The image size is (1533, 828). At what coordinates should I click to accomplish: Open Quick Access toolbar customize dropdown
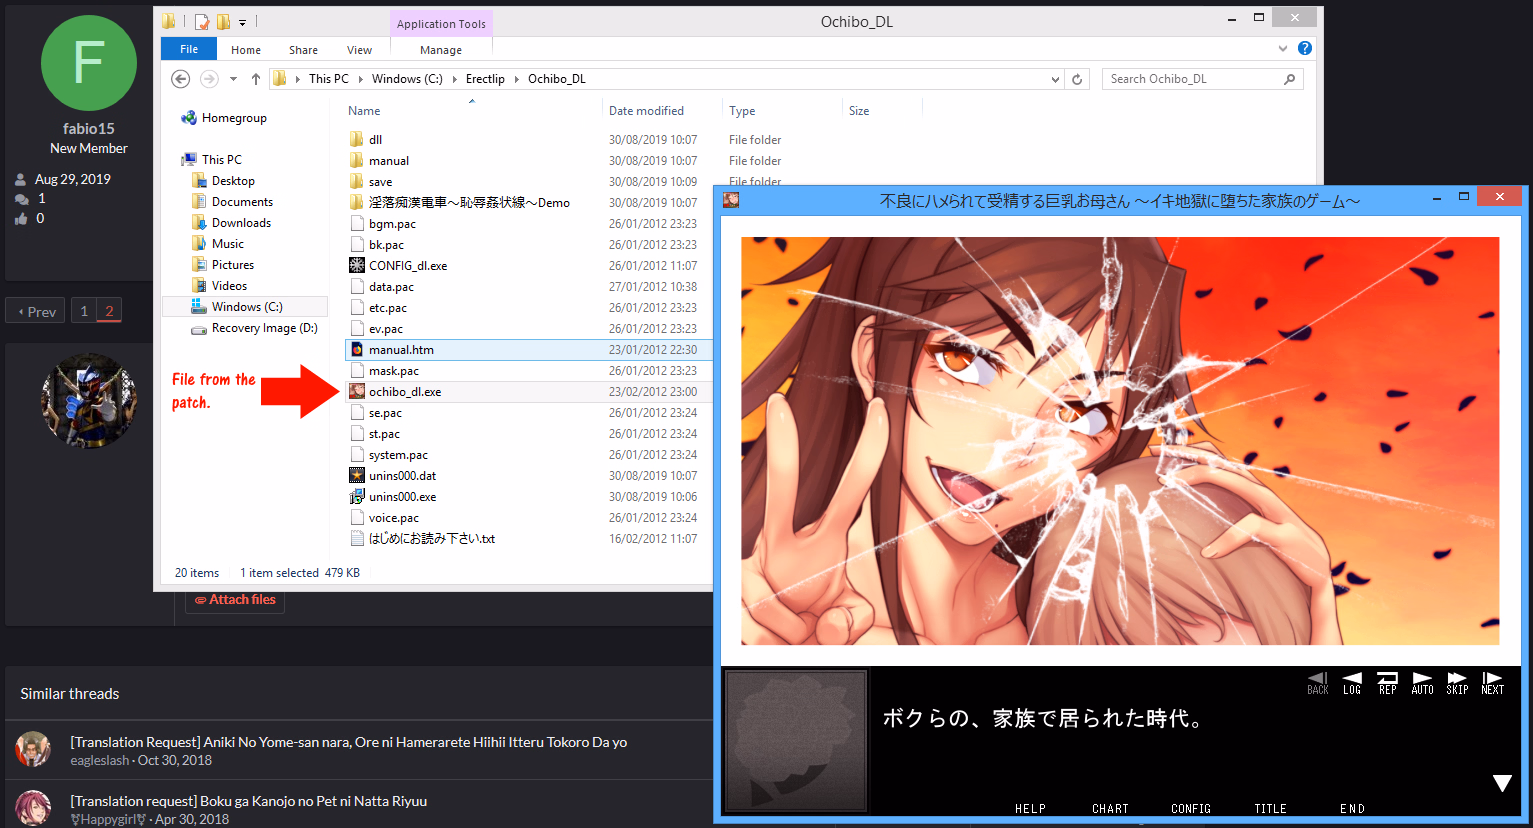tap(243, 21)
